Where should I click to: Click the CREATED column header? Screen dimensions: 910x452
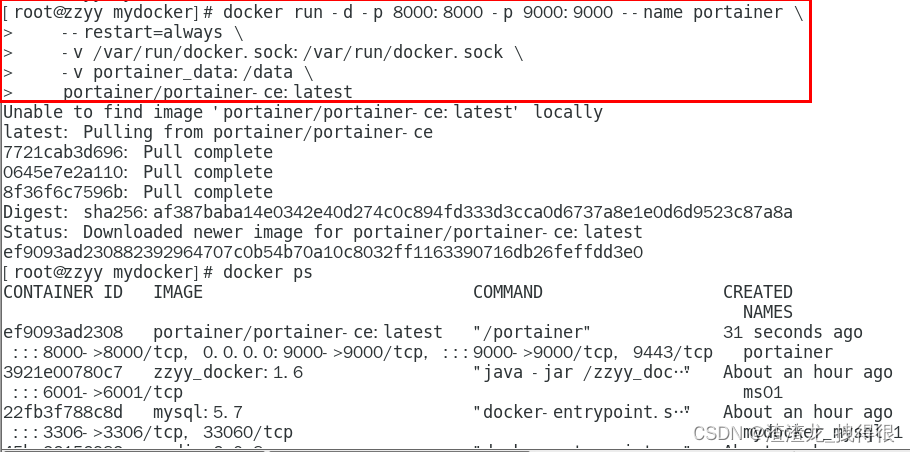click(x=757, y=292)
